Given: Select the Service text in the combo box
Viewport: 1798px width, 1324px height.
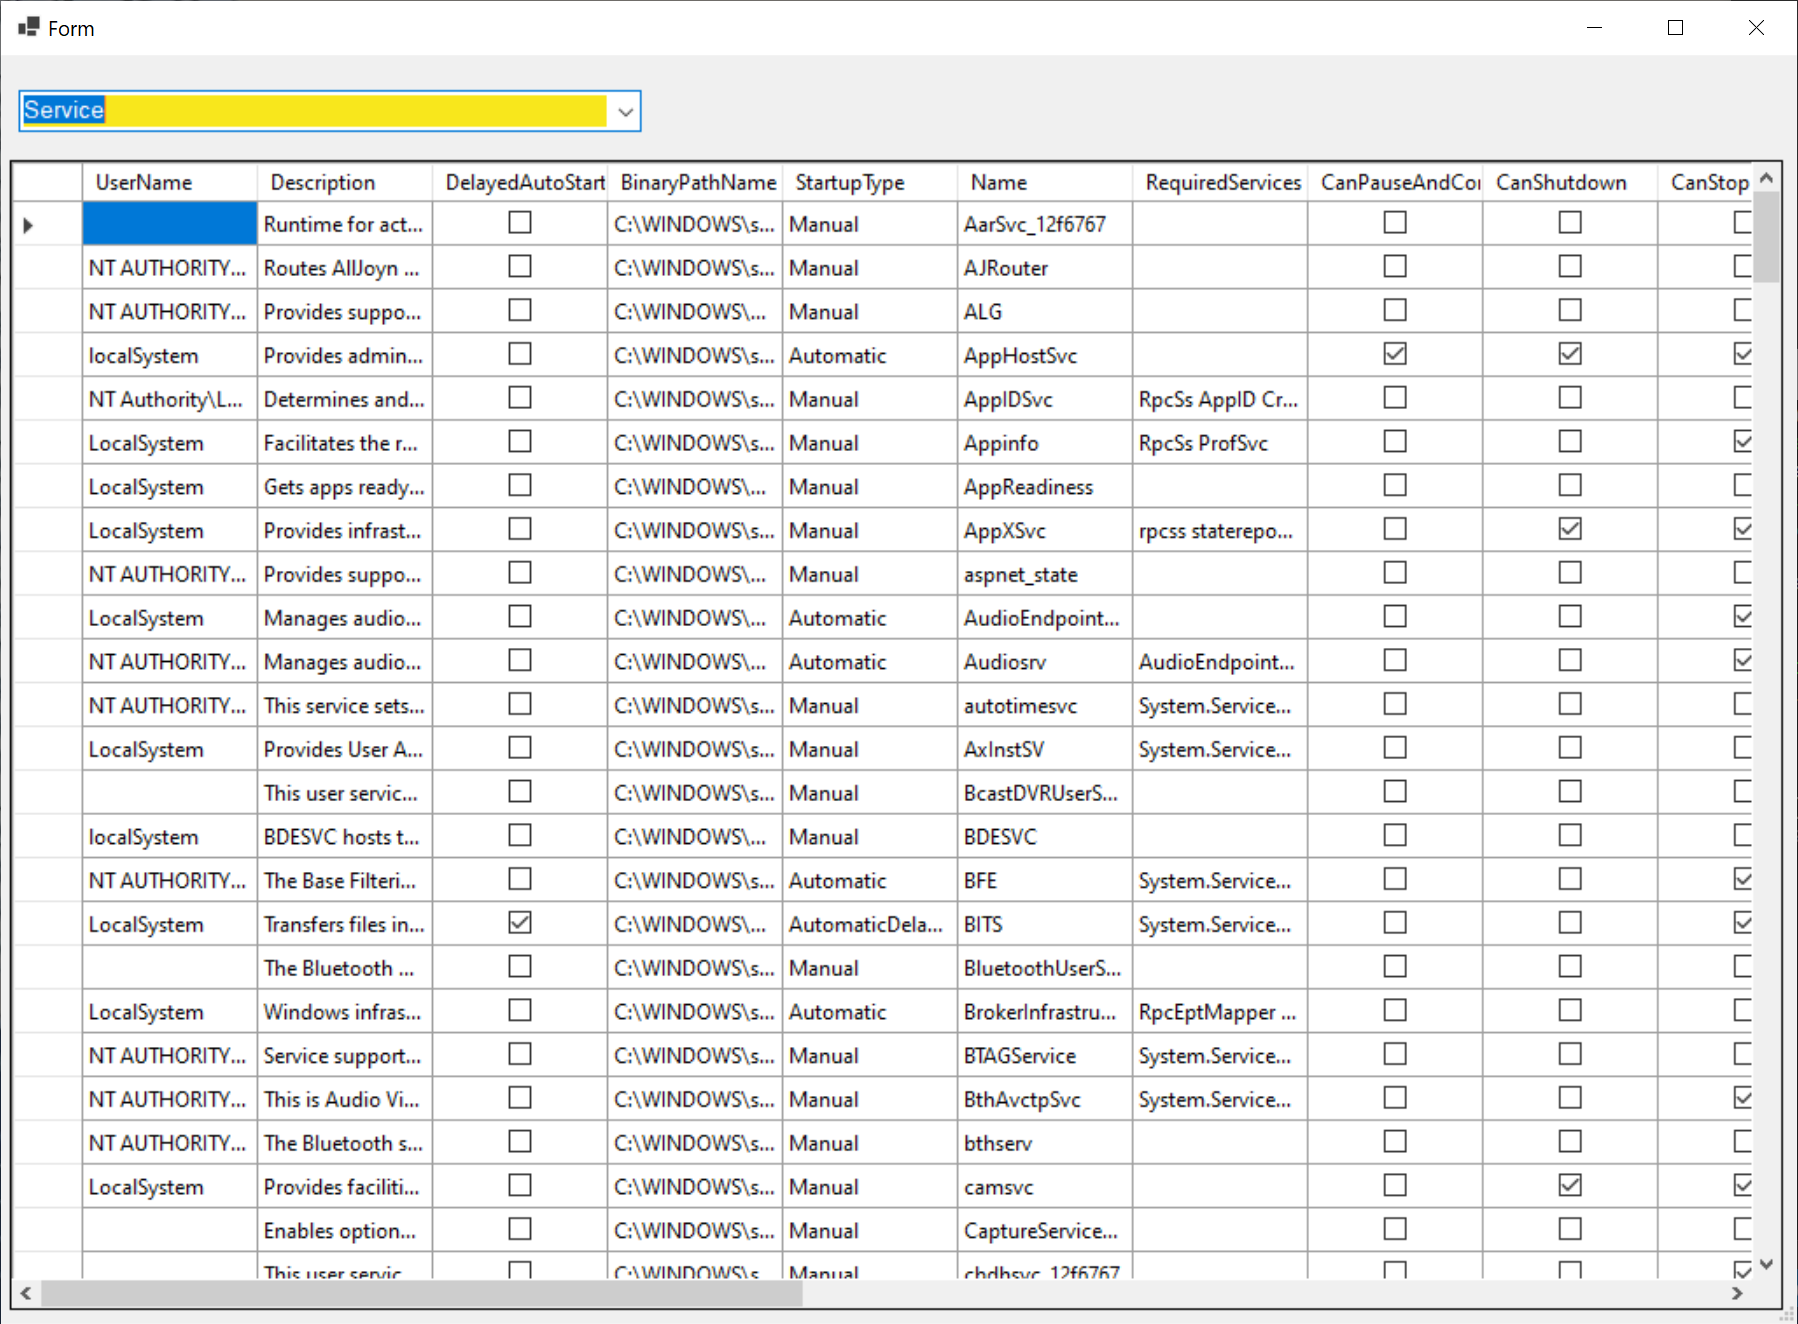Looking at the screenshot, I should [x=64, y=110].
